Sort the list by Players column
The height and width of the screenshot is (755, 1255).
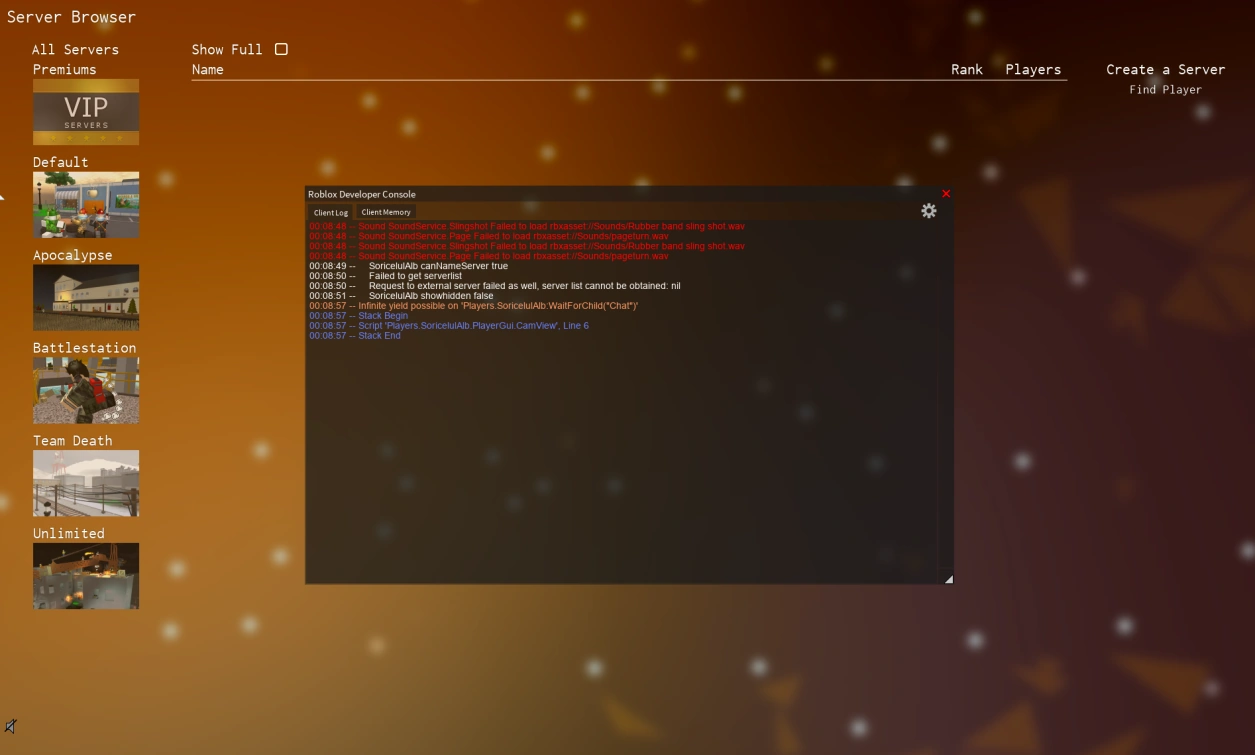point(1033,69)
